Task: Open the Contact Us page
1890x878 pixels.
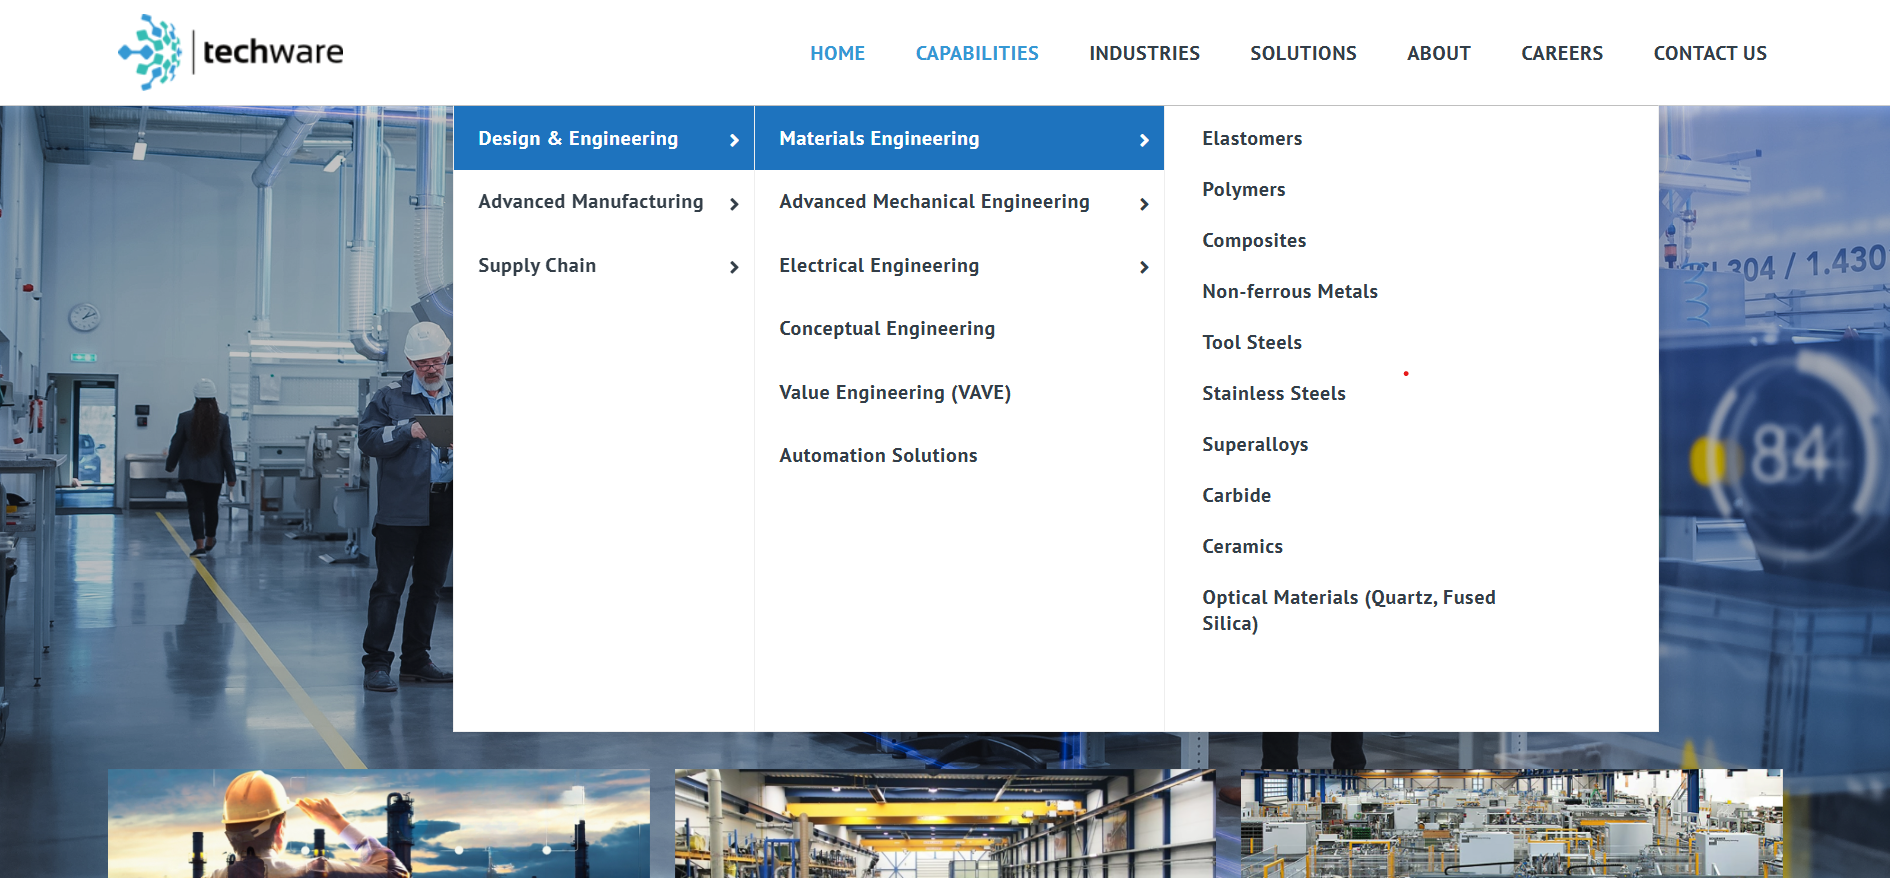Action: [x=1709, y=53]
